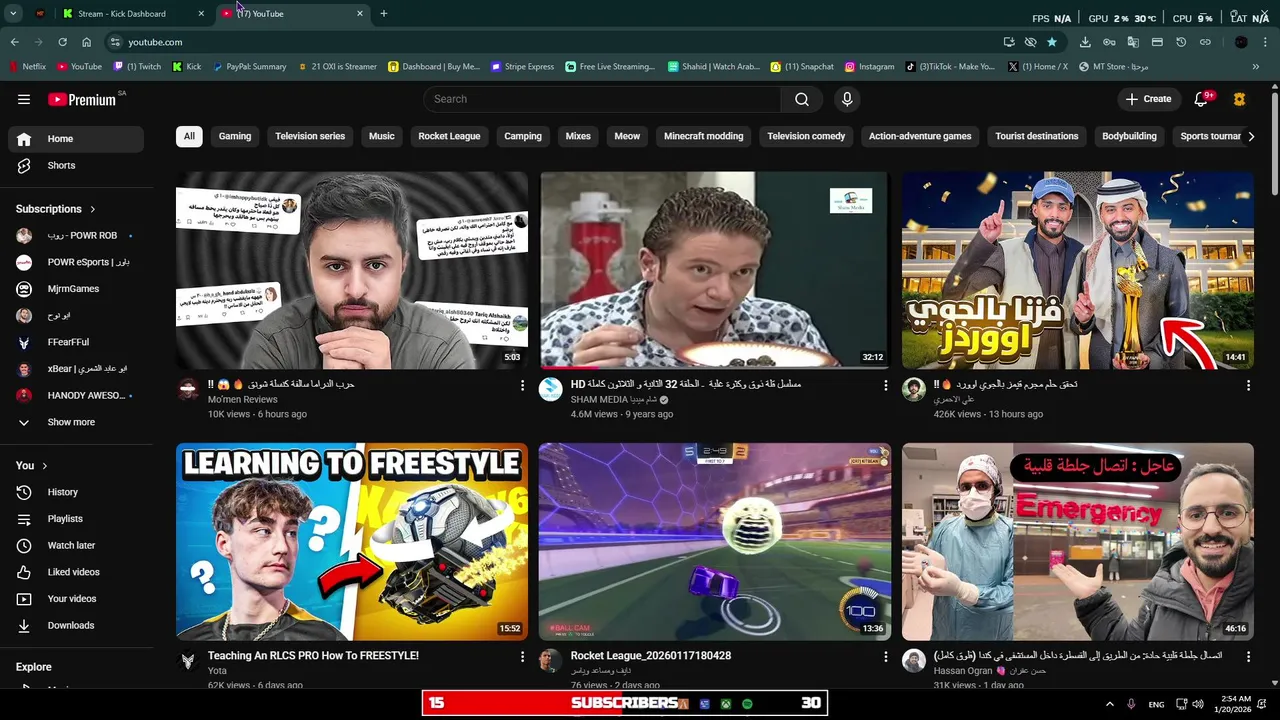Select the Rocket League chip
The image size is (1280, 720).
(x=449, y=136)
